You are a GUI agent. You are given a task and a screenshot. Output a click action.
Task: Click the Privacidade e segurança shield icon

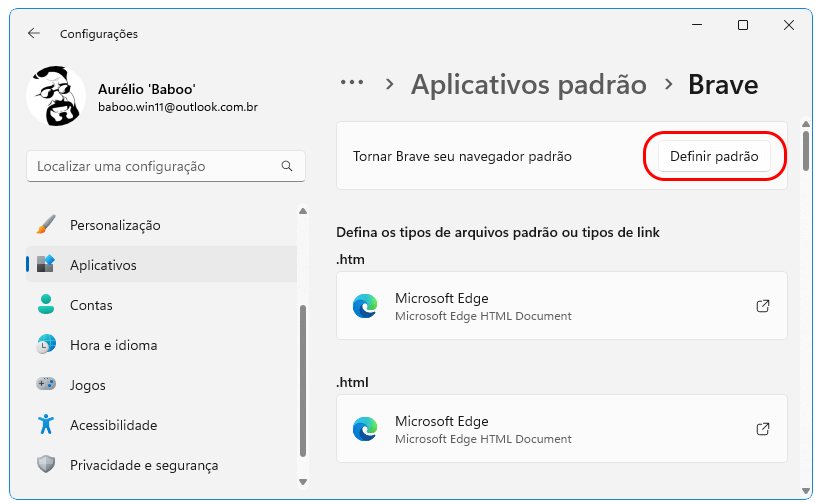(x=46, y=465)
